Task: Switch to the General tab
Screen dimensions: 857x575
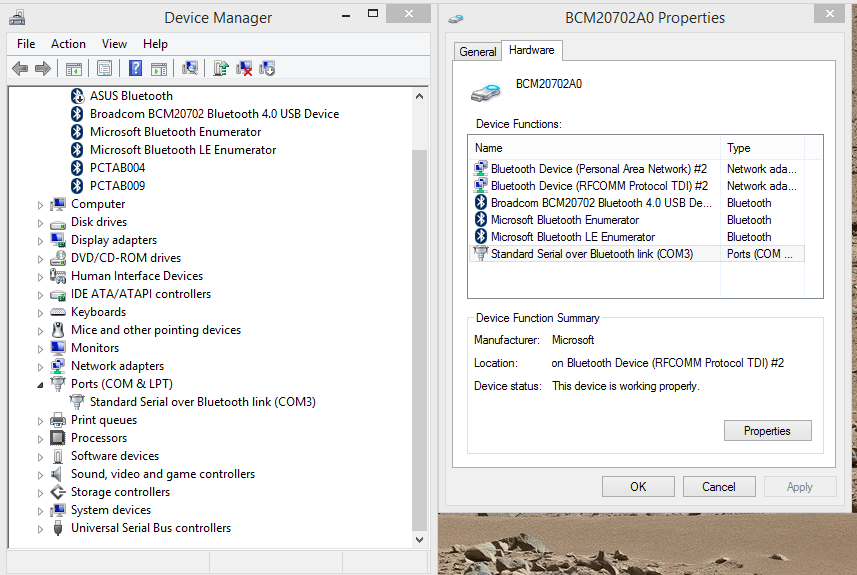Action: (x=477, y=52)
